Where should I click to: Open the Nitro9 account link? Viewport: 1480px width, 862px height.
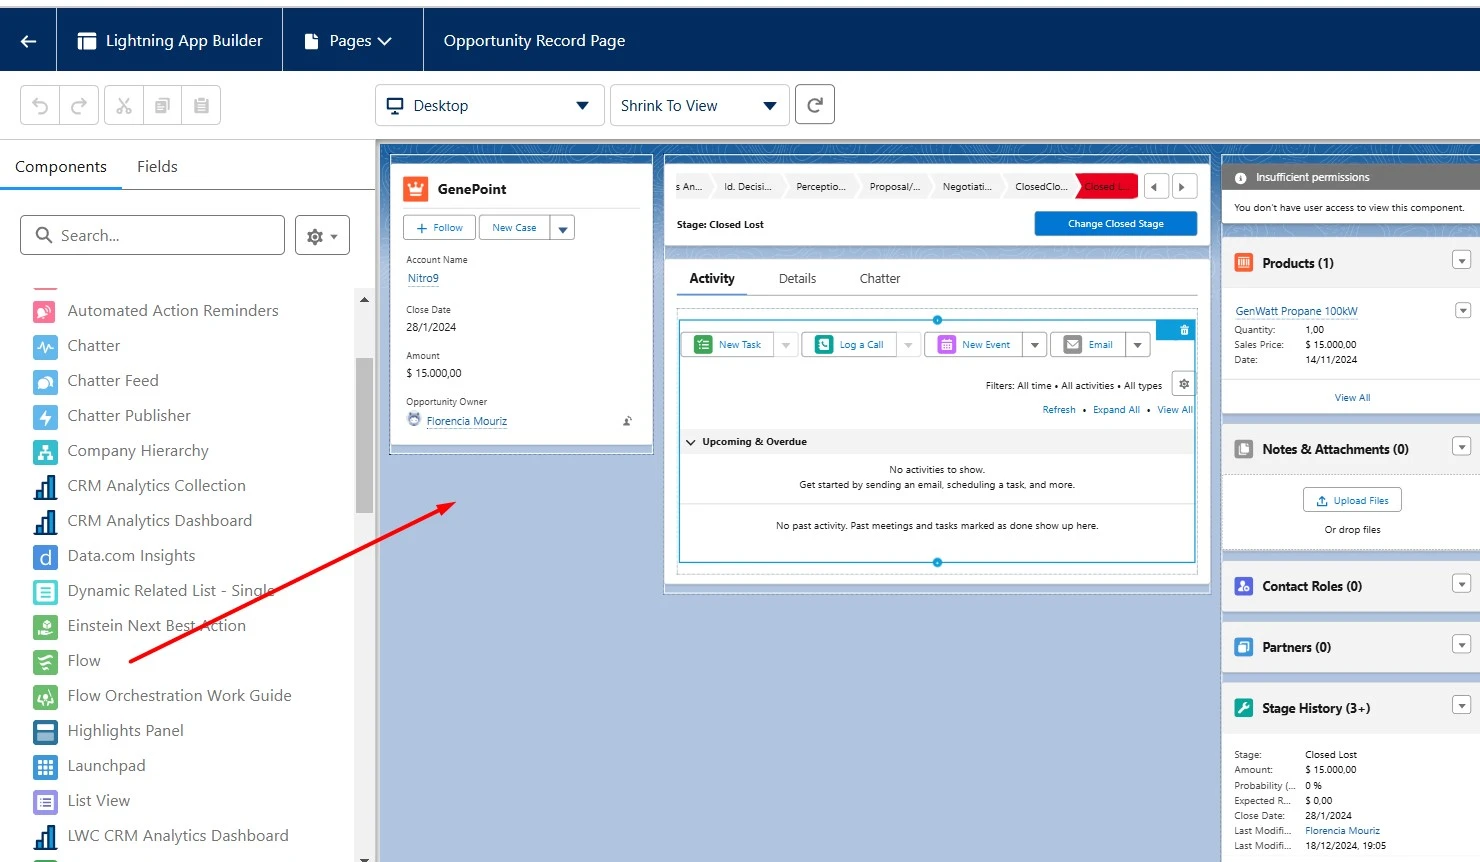[423, 279]
